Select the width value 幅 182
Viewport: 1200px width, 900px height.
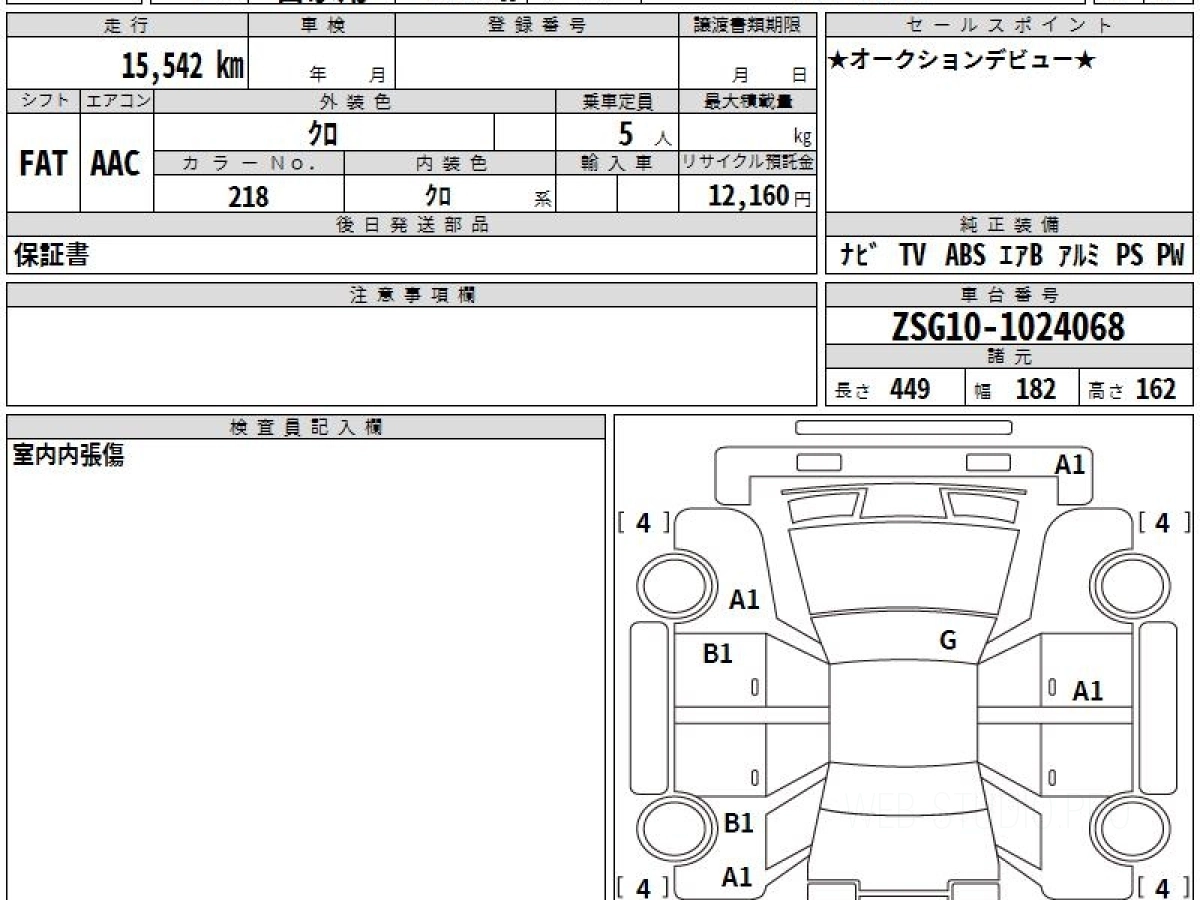1015,389
